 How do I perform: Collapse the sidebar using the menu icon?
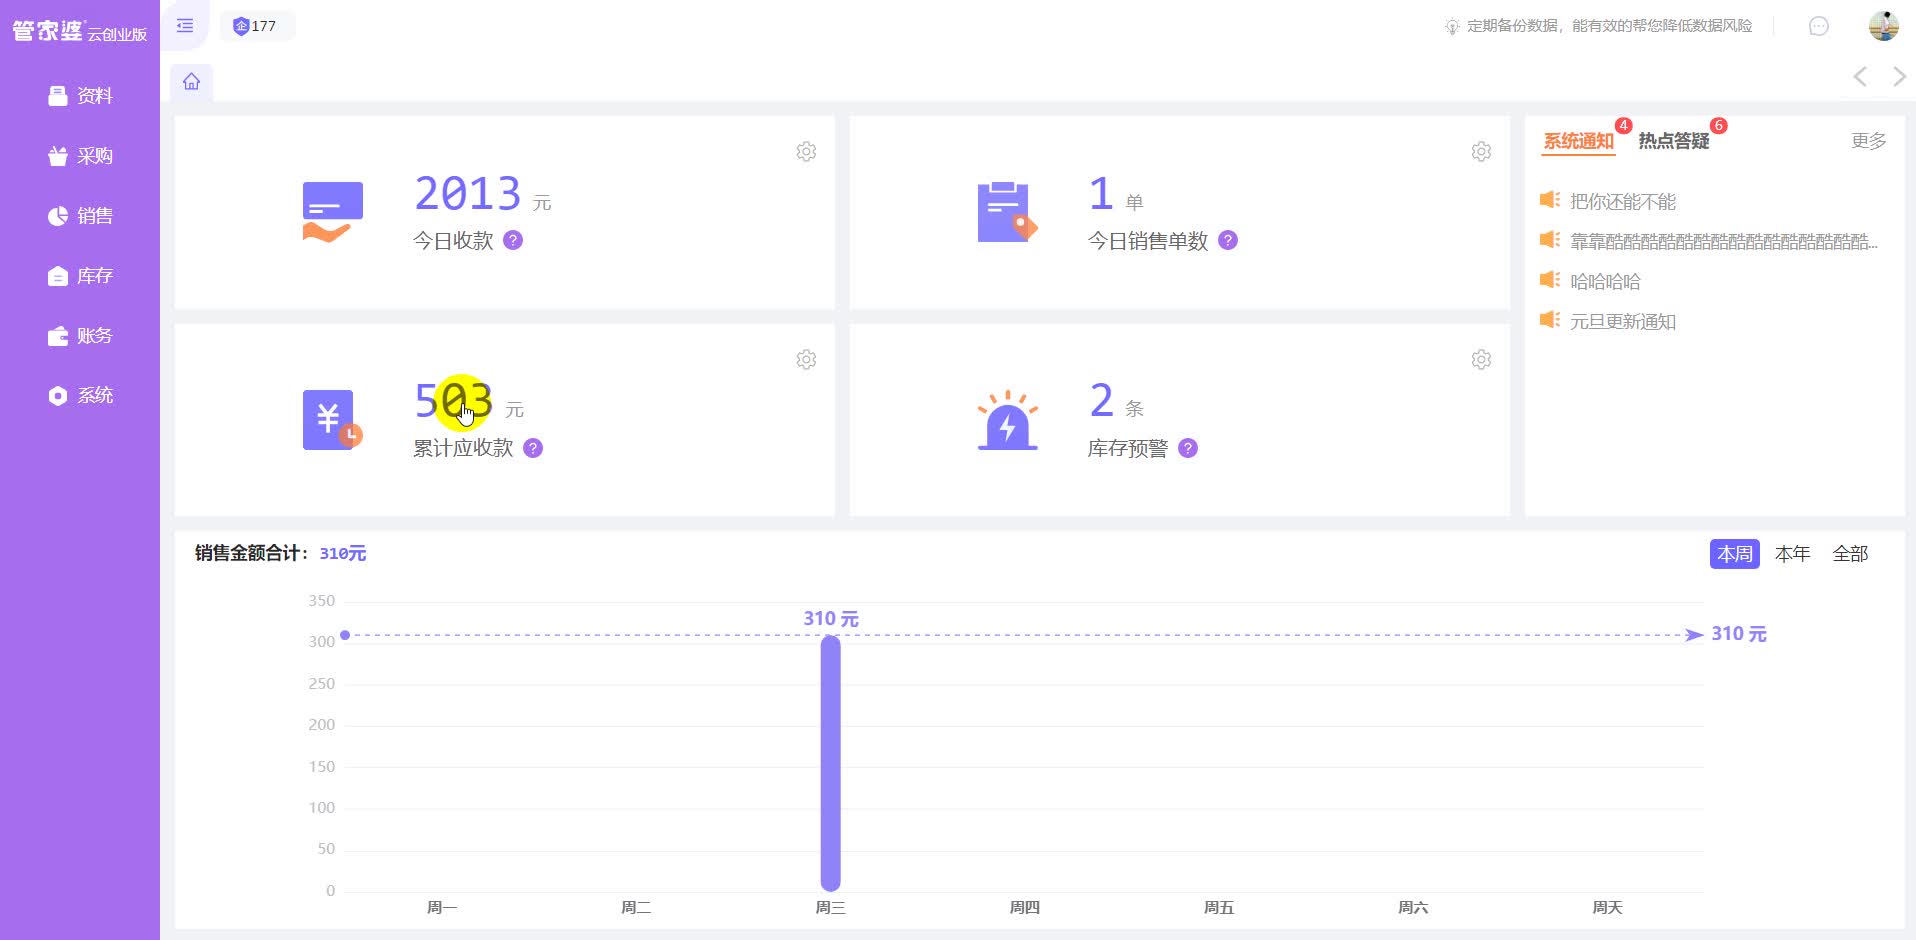[185, 26]
